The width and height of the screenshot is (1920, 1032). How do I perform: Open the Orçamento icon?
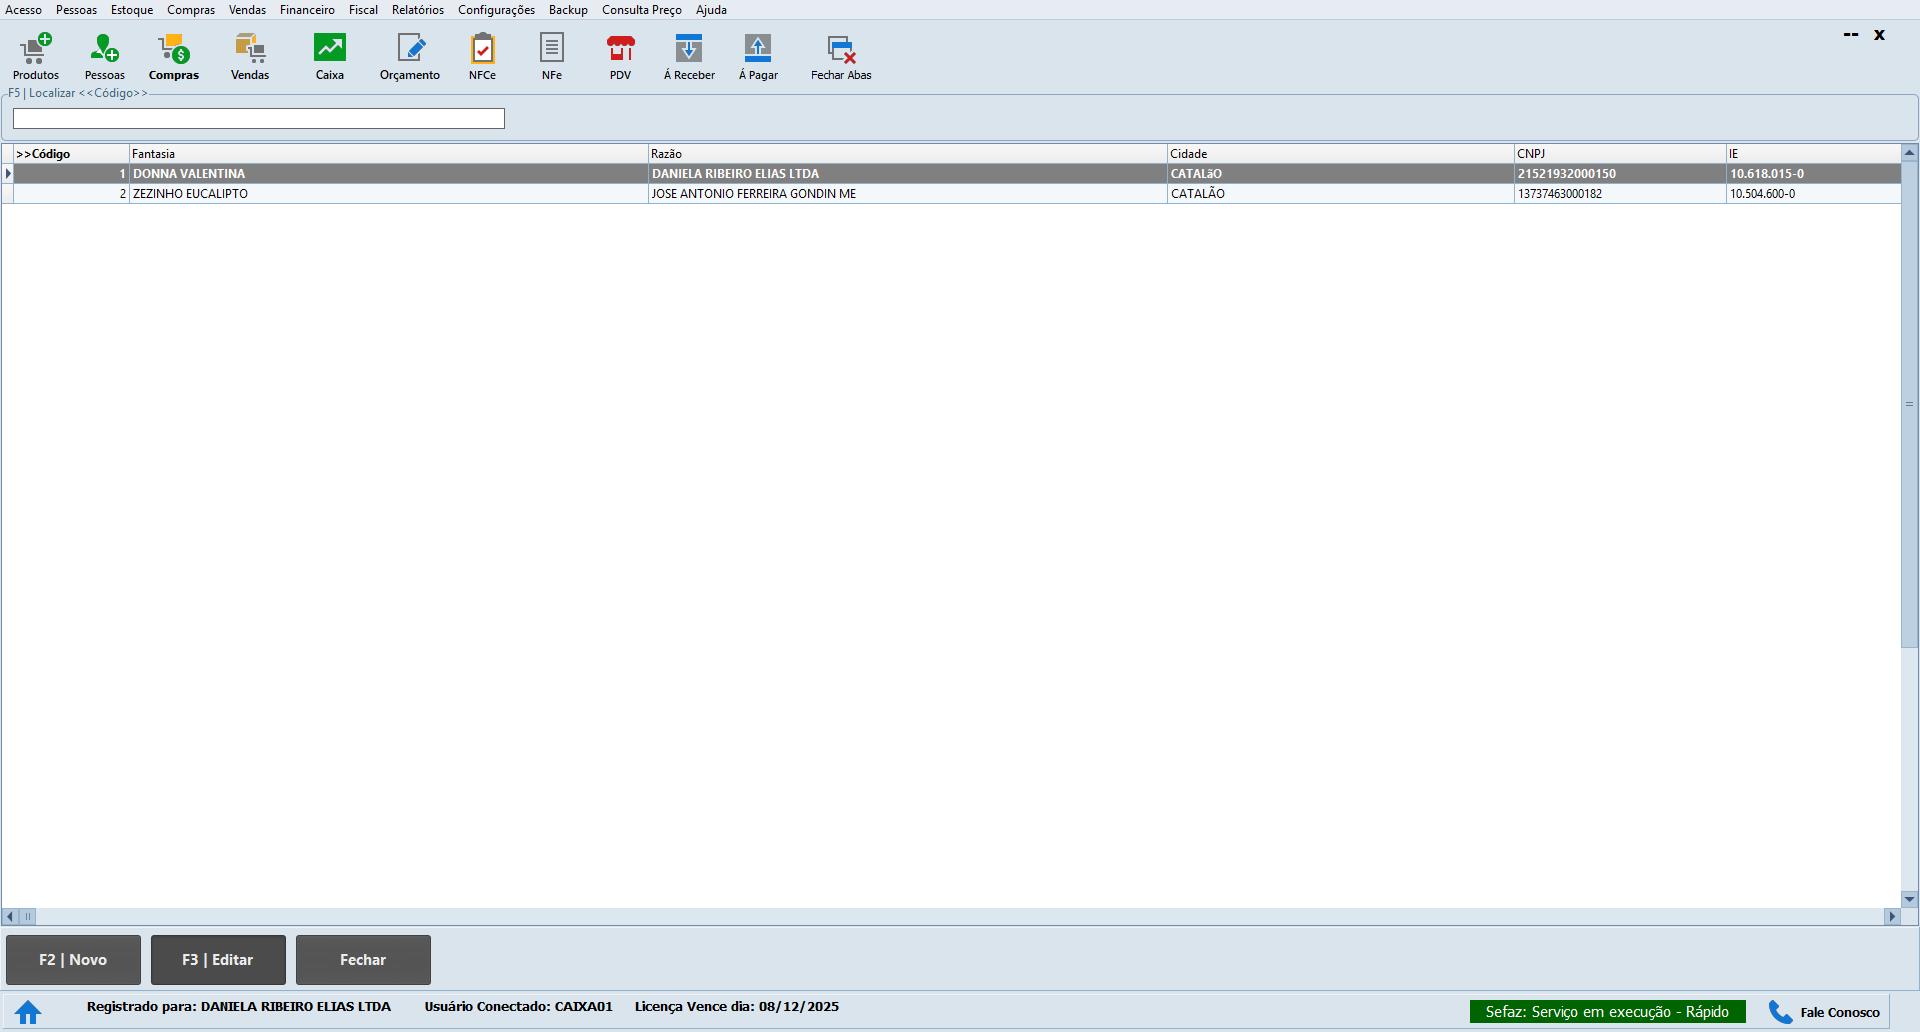point(410,56)
